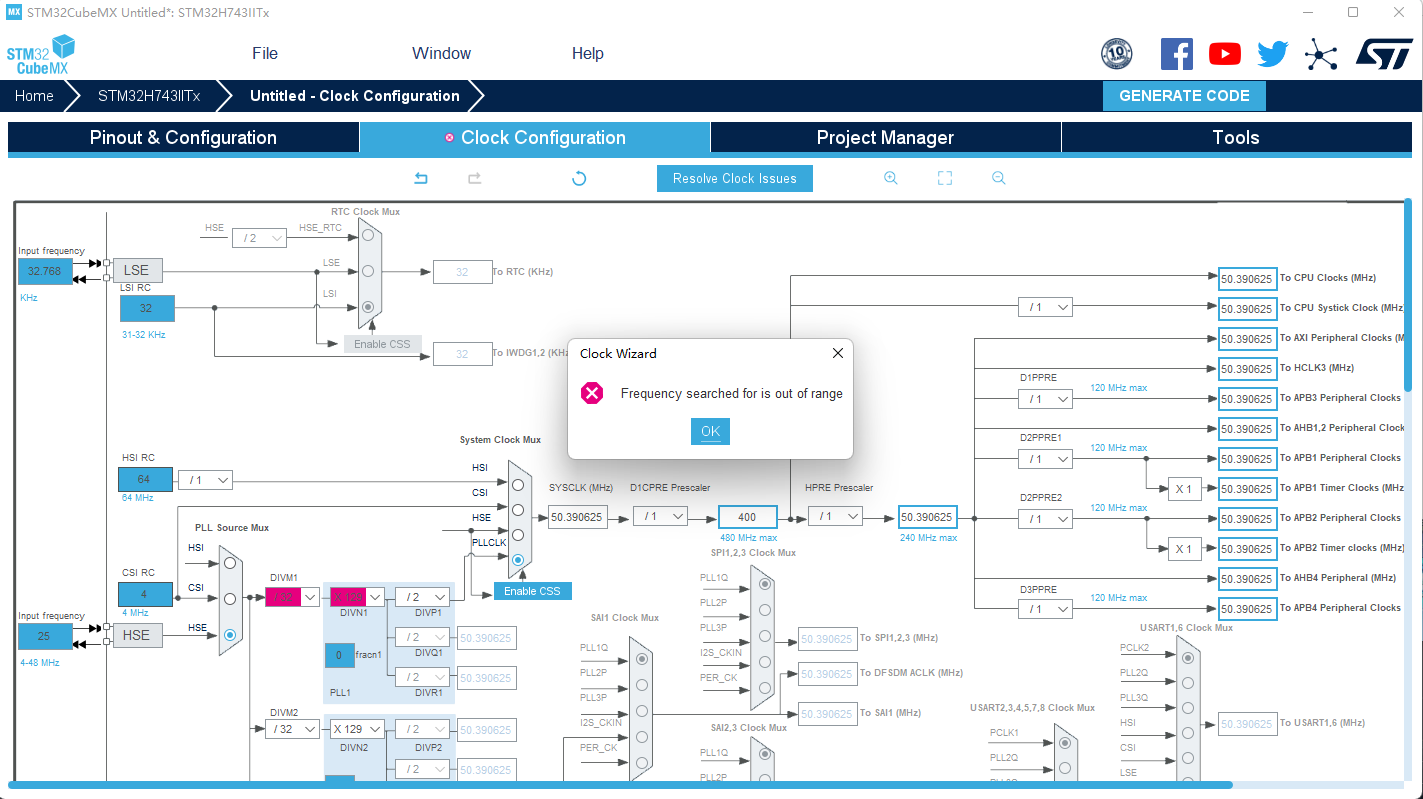Click the LSE oscillator block
The image size is (1423, 799).
[137, 270]
